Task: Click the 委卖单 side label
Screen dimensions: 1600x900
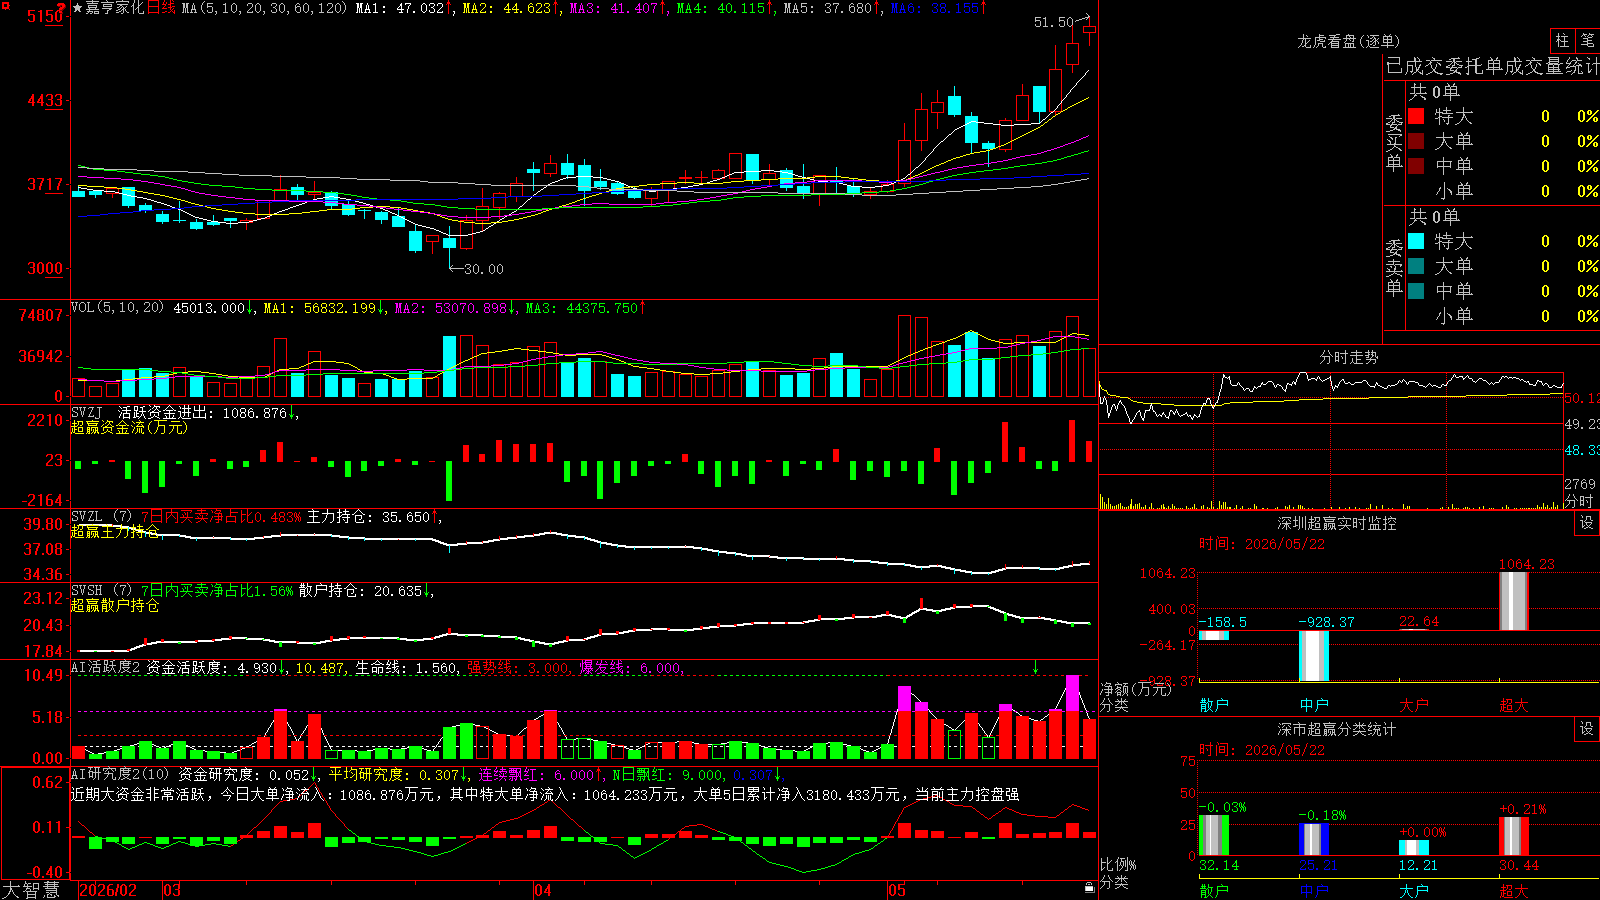Action: pos(1394,268)
